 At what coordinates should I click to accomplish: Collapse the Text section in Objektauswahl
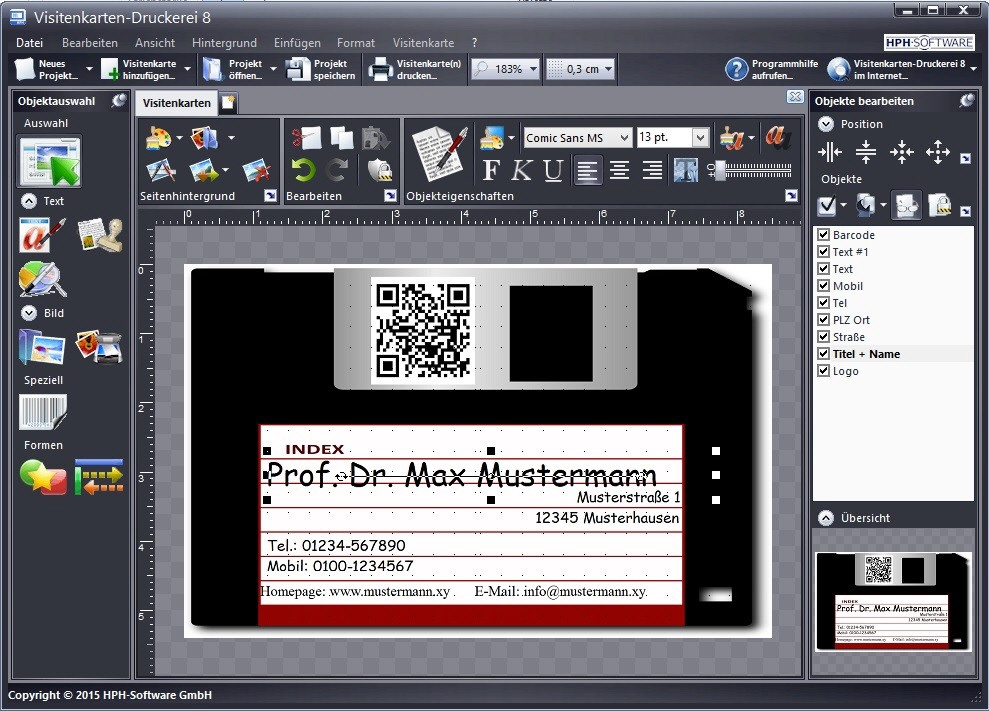pyautogui.click(x=28, y=201)
